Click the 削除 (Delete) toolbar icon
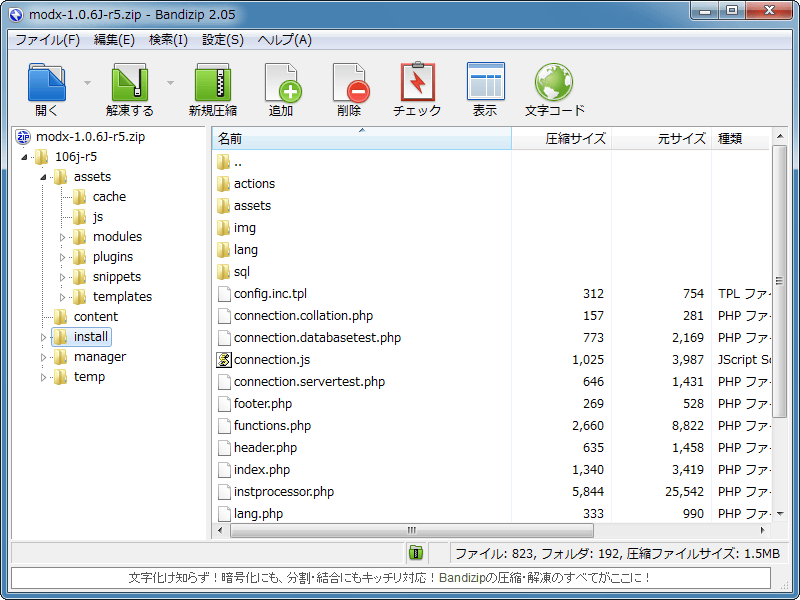Screen dimensions: 800x600 tap(349, 82)
